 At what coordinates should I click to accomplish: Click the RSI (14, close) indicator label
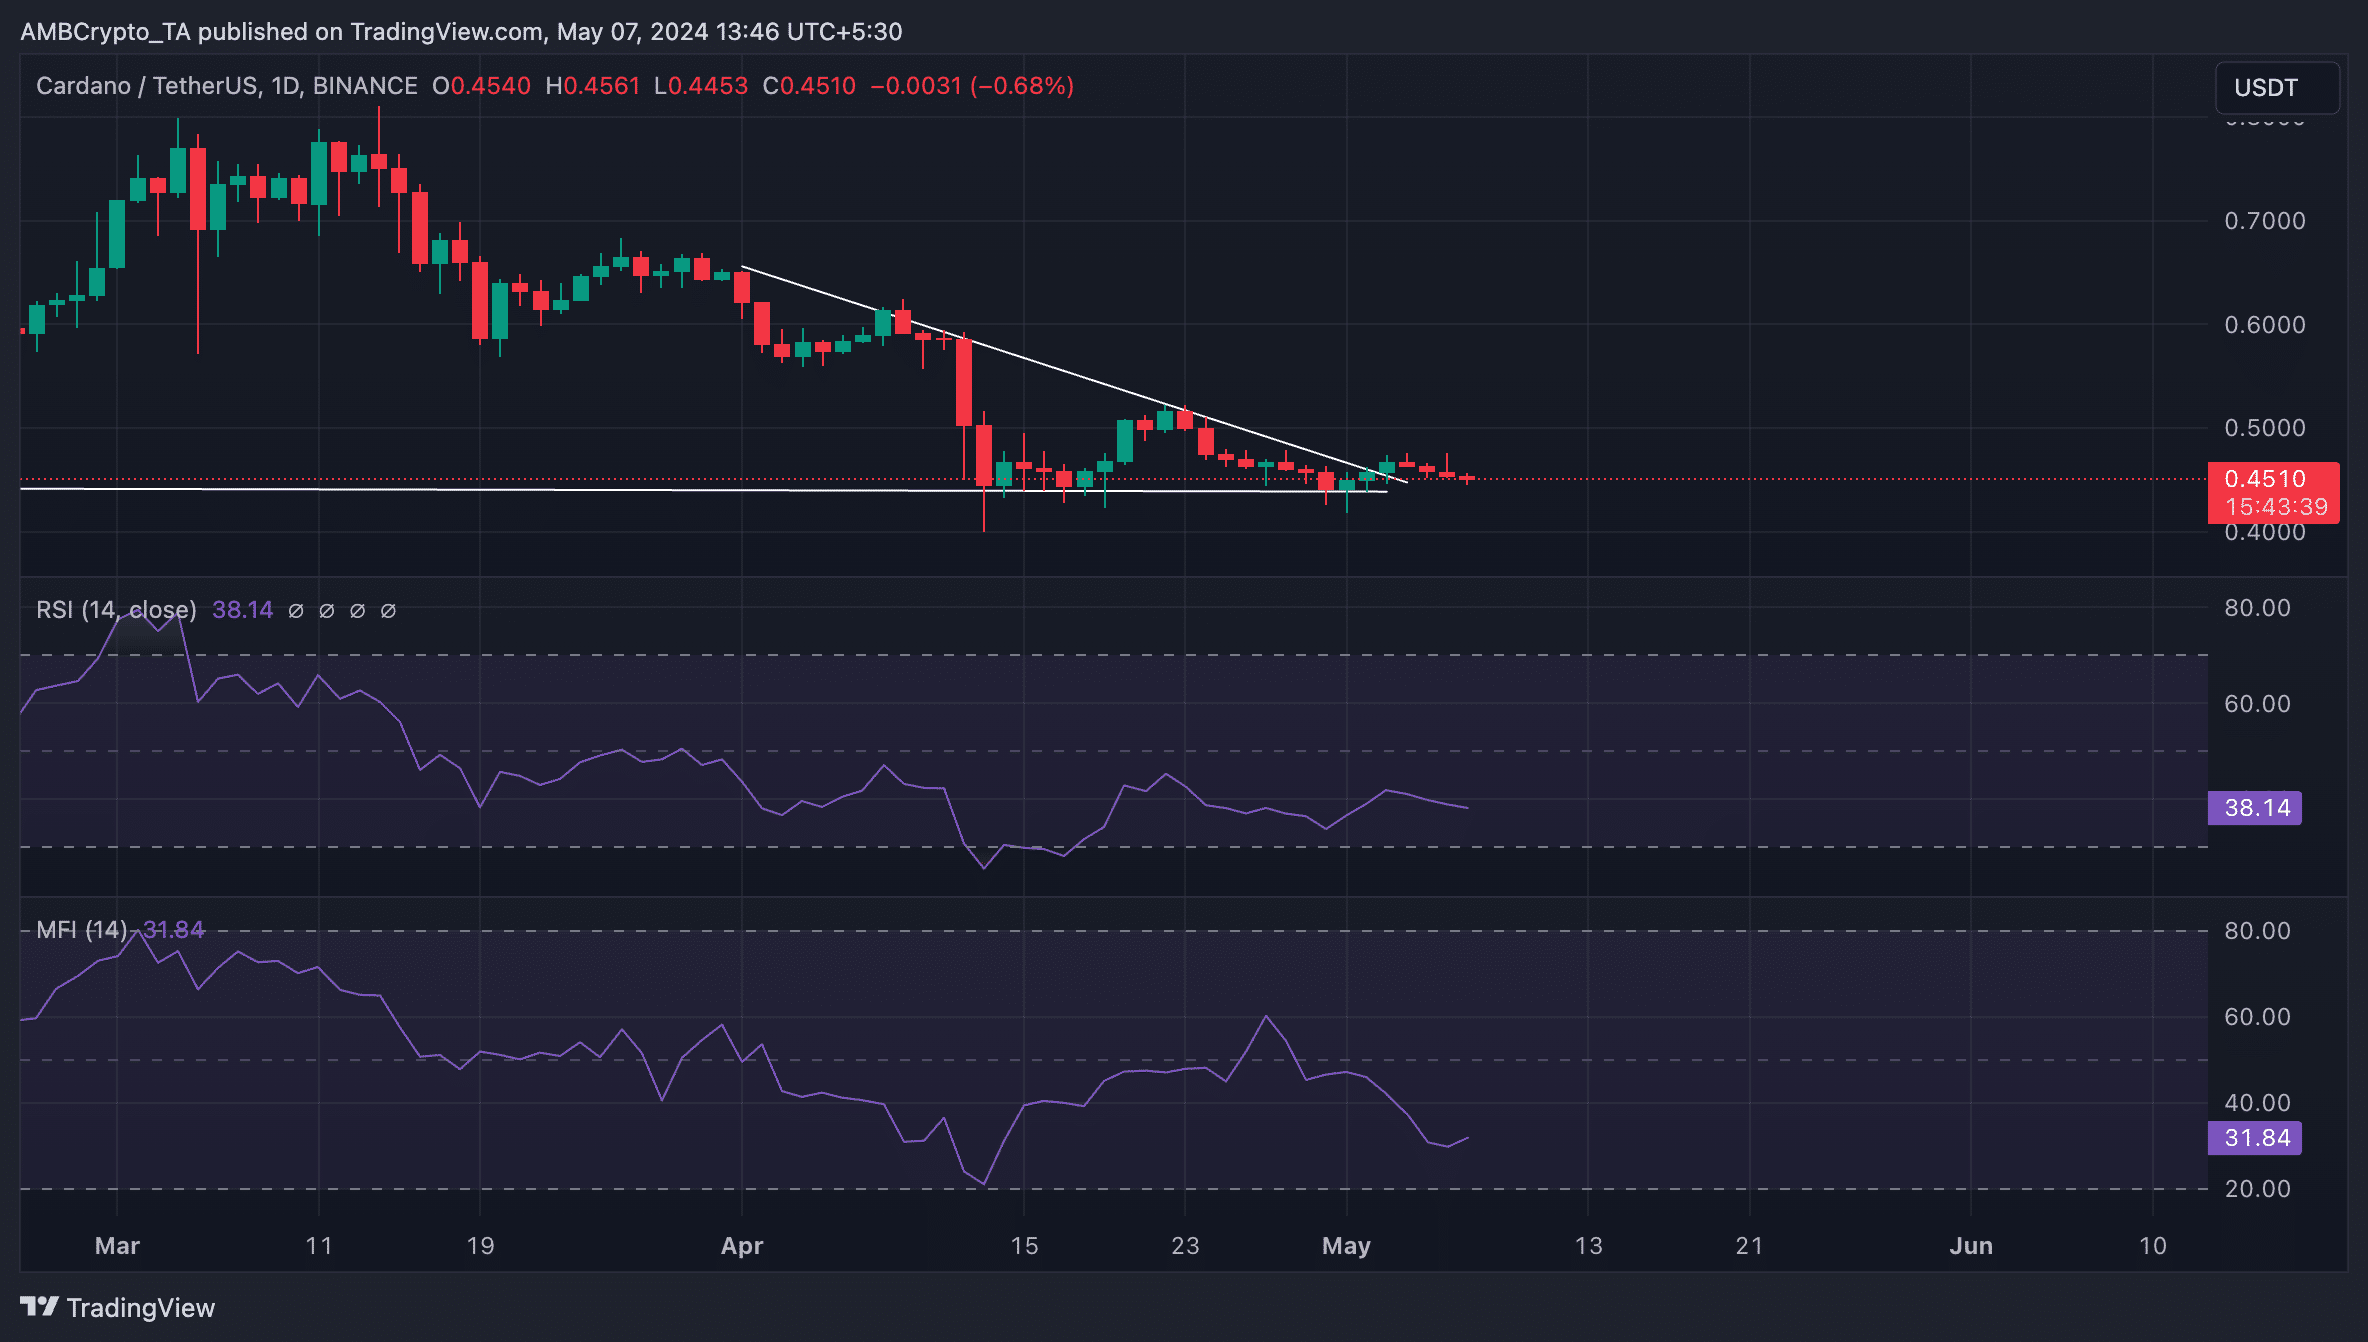116,610
